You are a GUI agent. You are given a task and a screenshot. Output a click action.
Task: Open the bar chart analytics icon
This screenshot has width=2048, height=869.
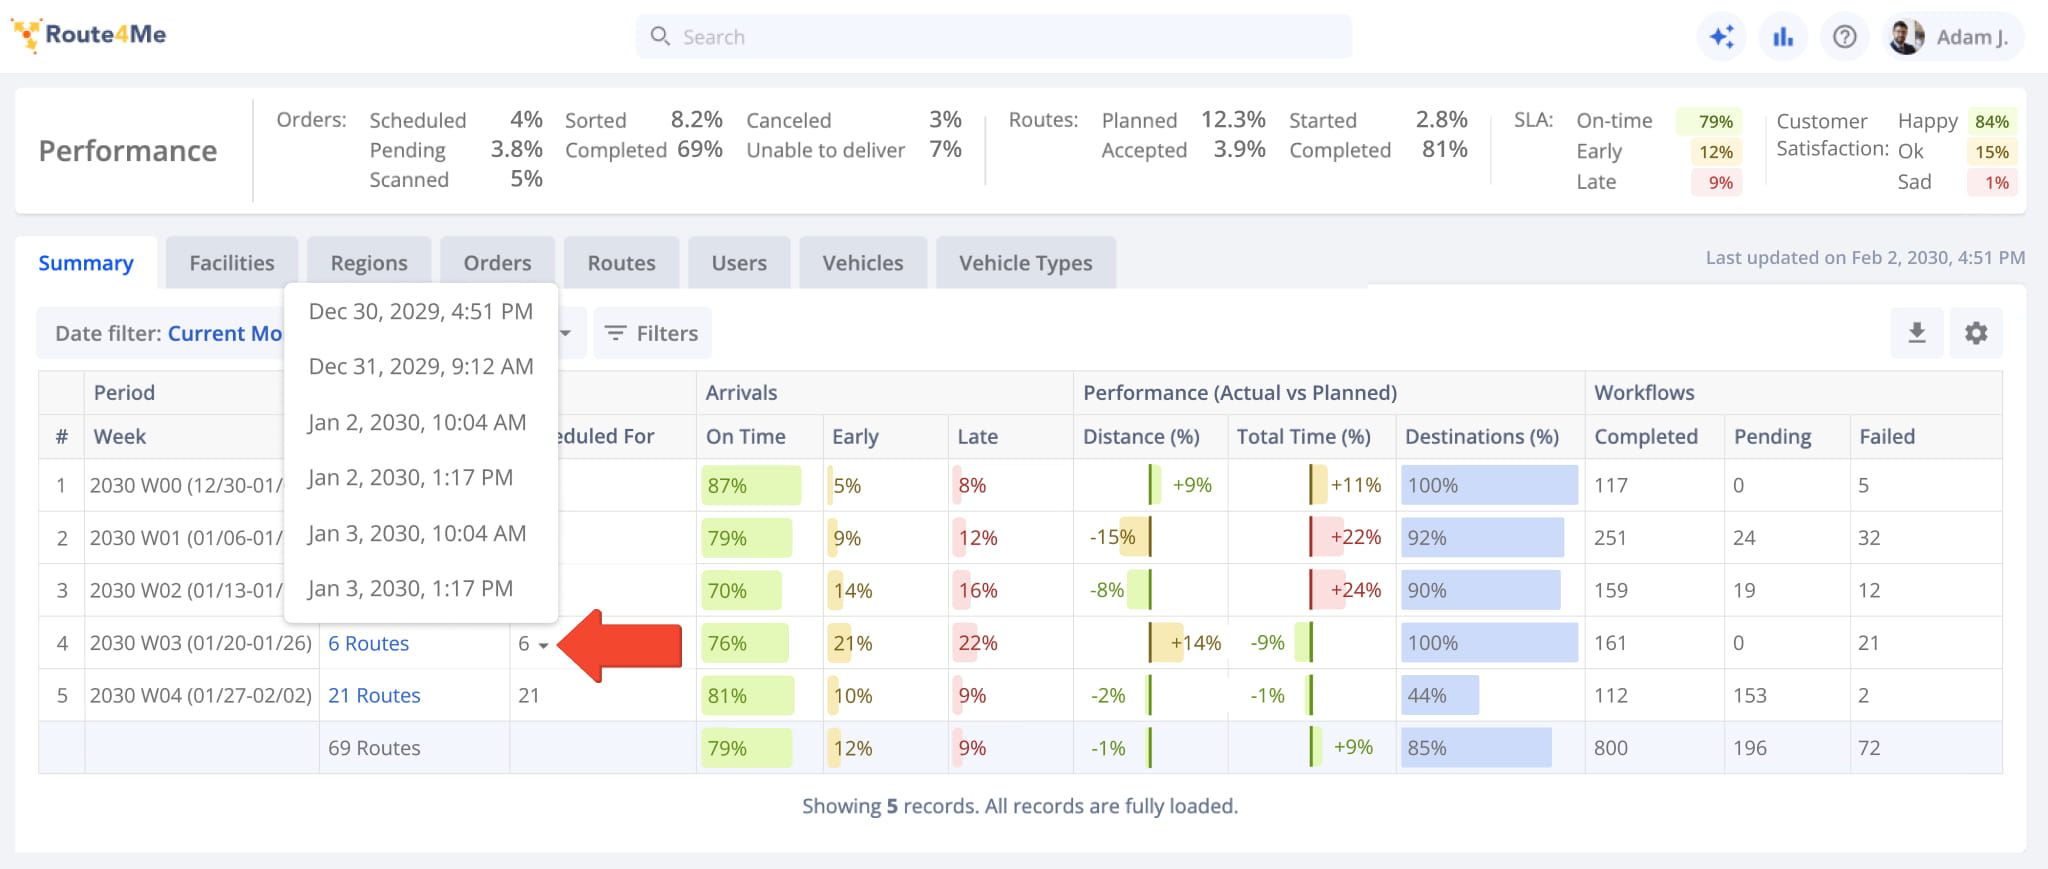[1783, 37]
